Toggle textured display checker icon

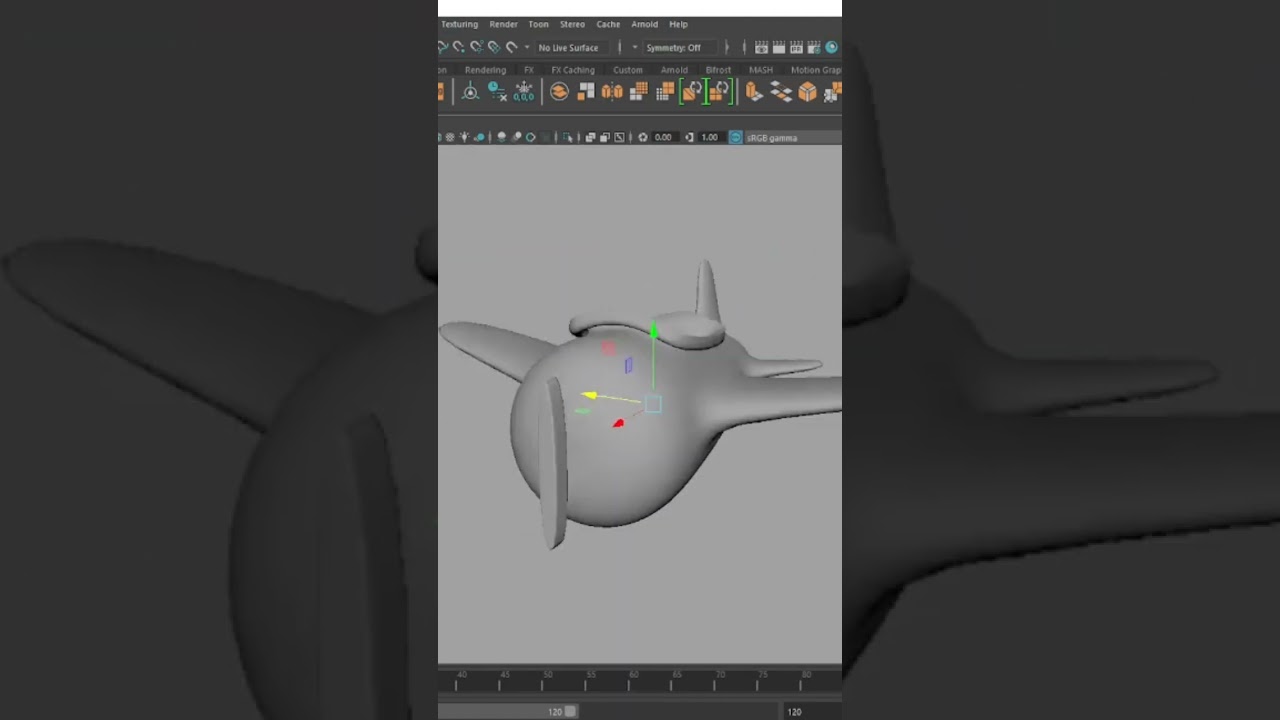coord(450,137)
